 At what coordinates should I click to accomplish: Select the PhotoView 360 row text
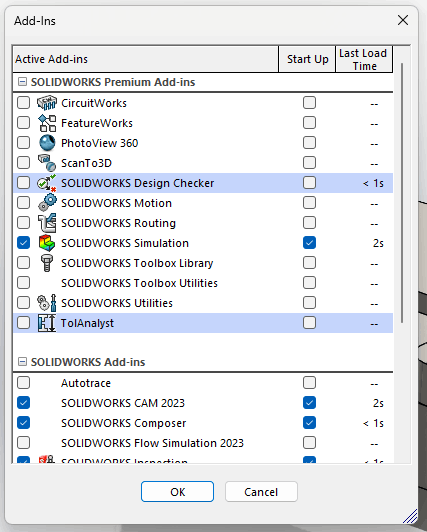click(99, 143)
